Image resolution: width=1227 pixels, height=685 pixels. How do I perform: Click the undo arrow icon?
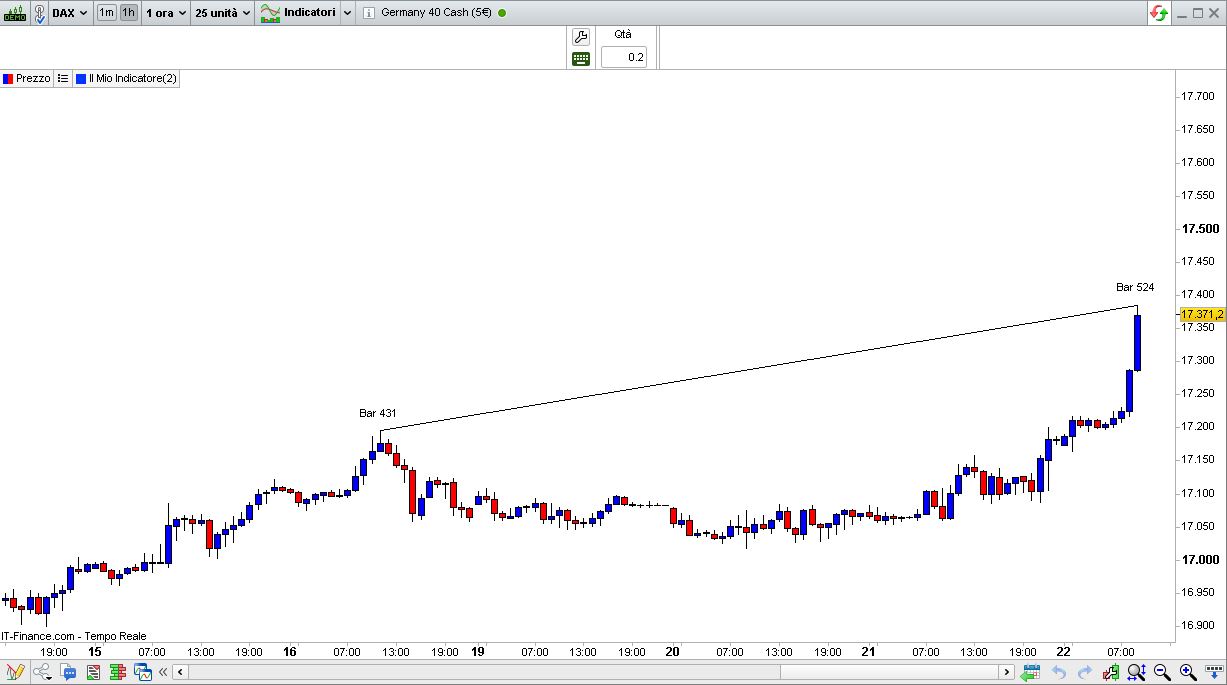[x=1058, y=672]
